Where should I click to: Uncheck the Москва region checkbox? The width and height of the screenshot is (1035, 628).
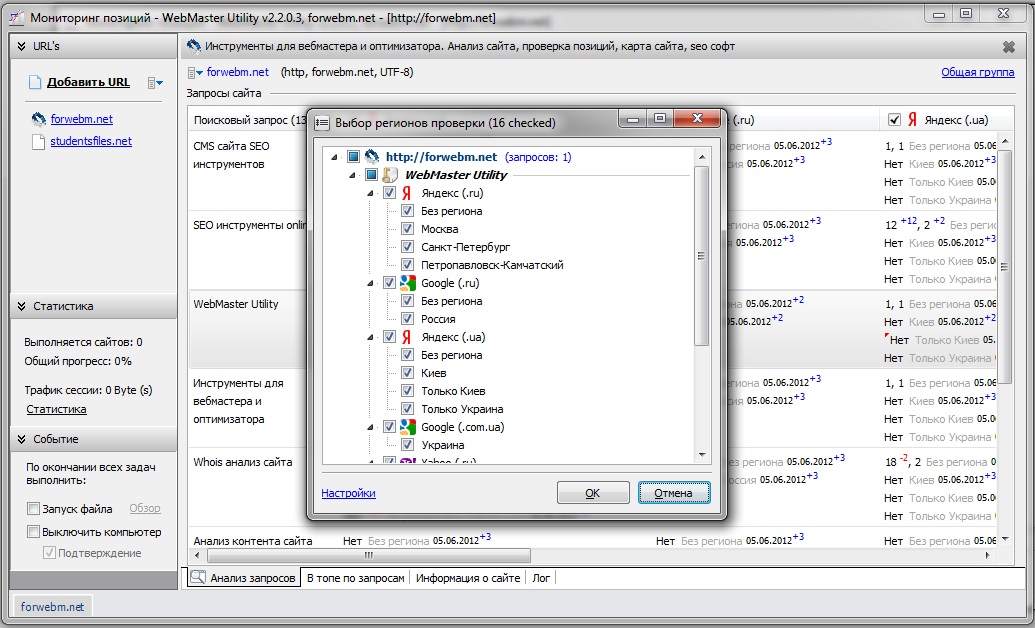[408, 229]
